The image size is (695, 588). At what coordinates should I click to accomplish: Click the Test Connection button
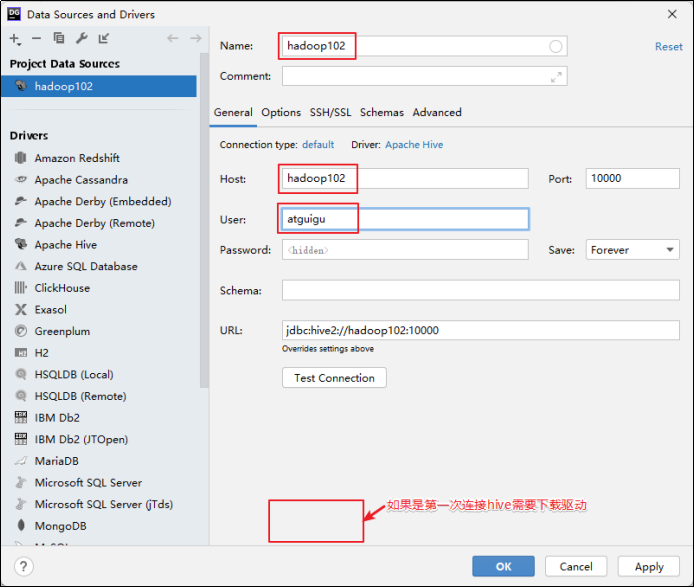click(x=334, y=378)
